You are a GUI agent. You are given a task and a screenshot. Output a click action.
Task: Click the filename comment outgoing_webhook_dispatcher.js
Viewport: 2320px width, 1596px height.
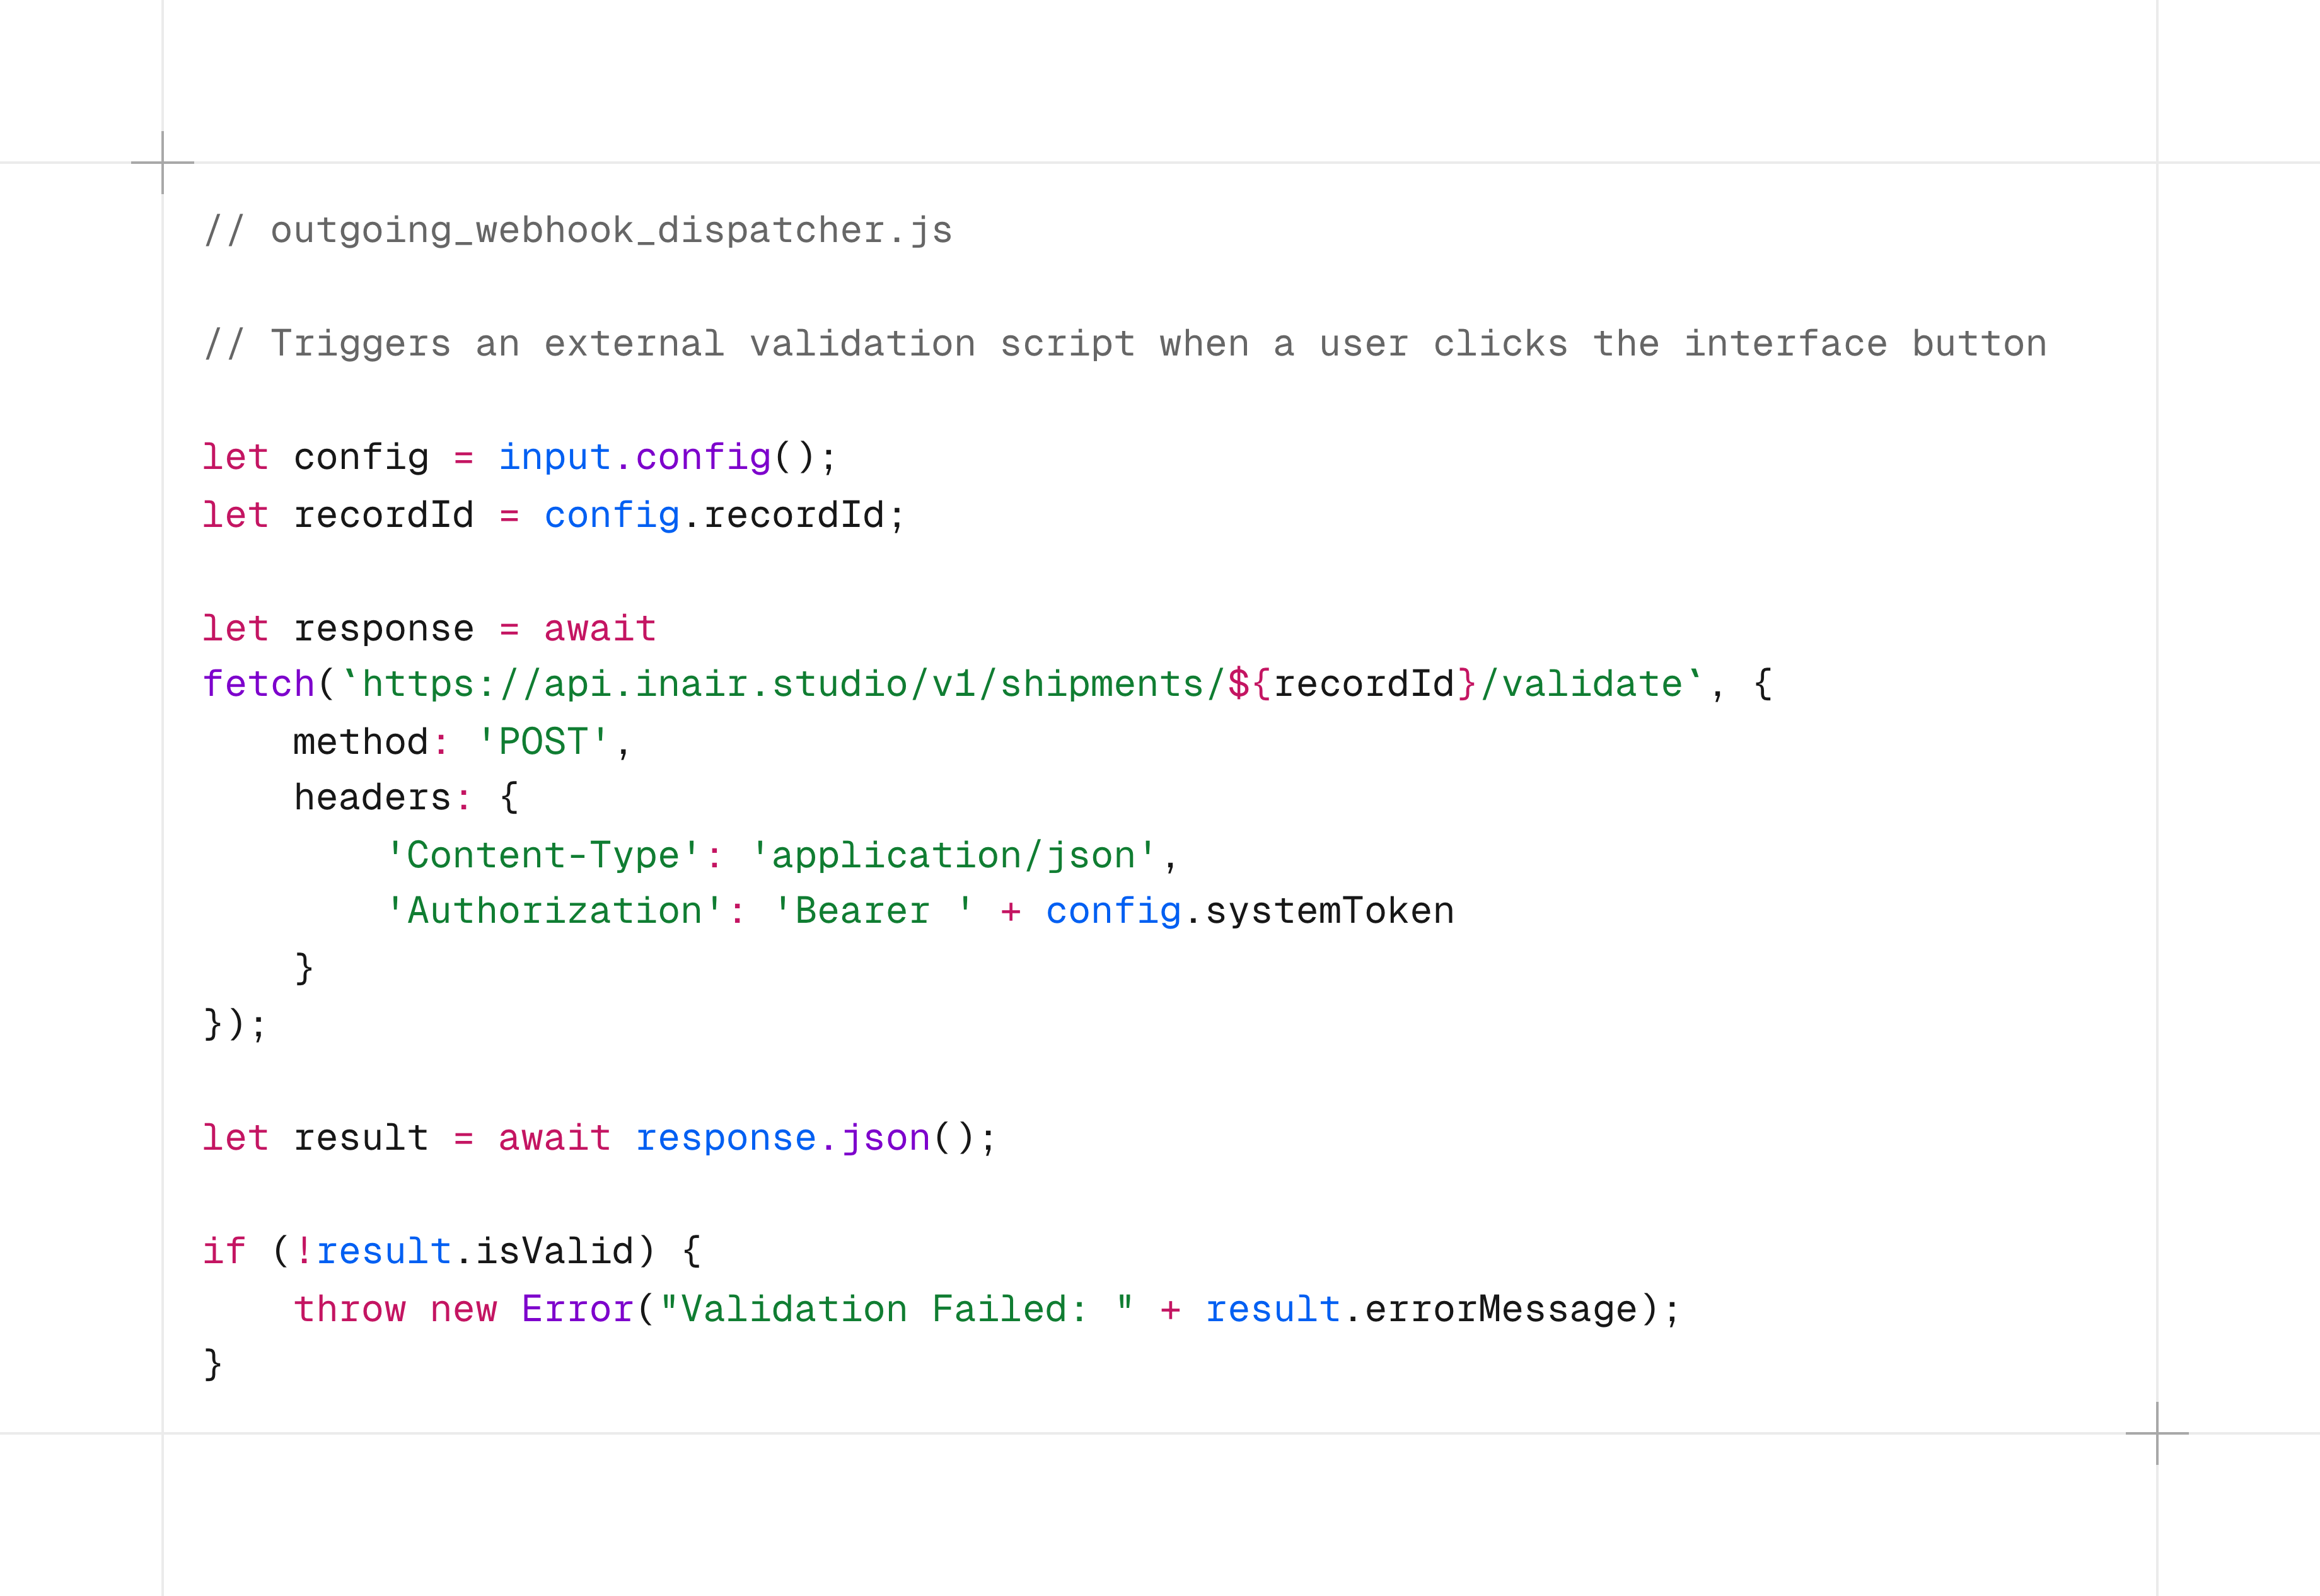coord(578,231)
